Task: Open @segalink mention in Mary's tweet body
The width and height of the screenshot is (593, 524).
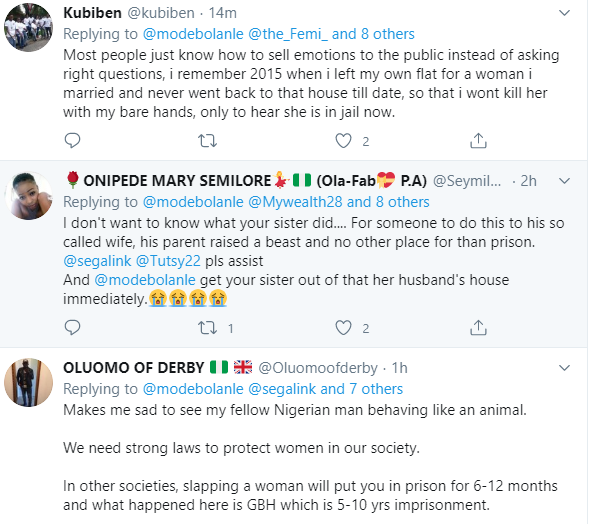Action: click(97, 261)
